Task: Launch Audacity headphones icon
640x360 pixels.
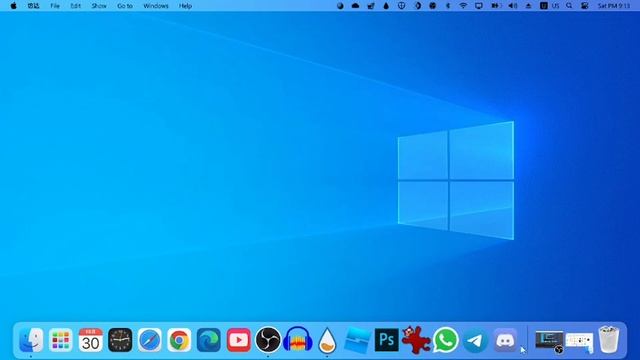Action: click(x=298, y=340)
